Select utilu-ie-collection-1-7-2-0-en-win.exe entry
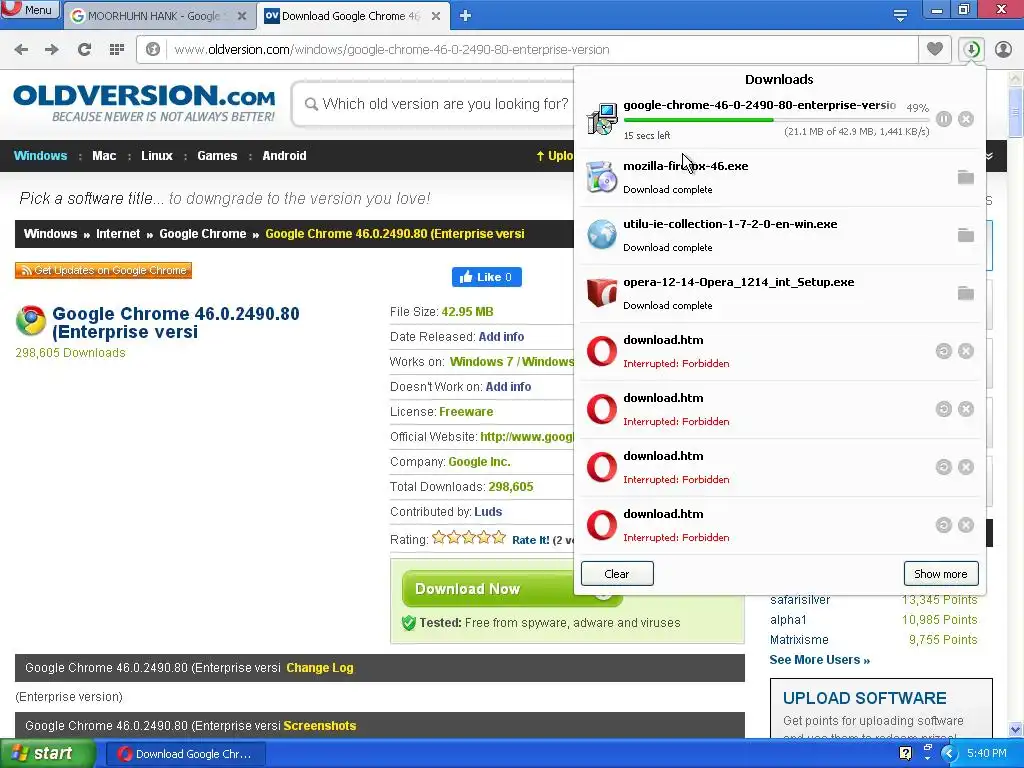Screen dimensions: 1024x768 (x=780, y=236)
